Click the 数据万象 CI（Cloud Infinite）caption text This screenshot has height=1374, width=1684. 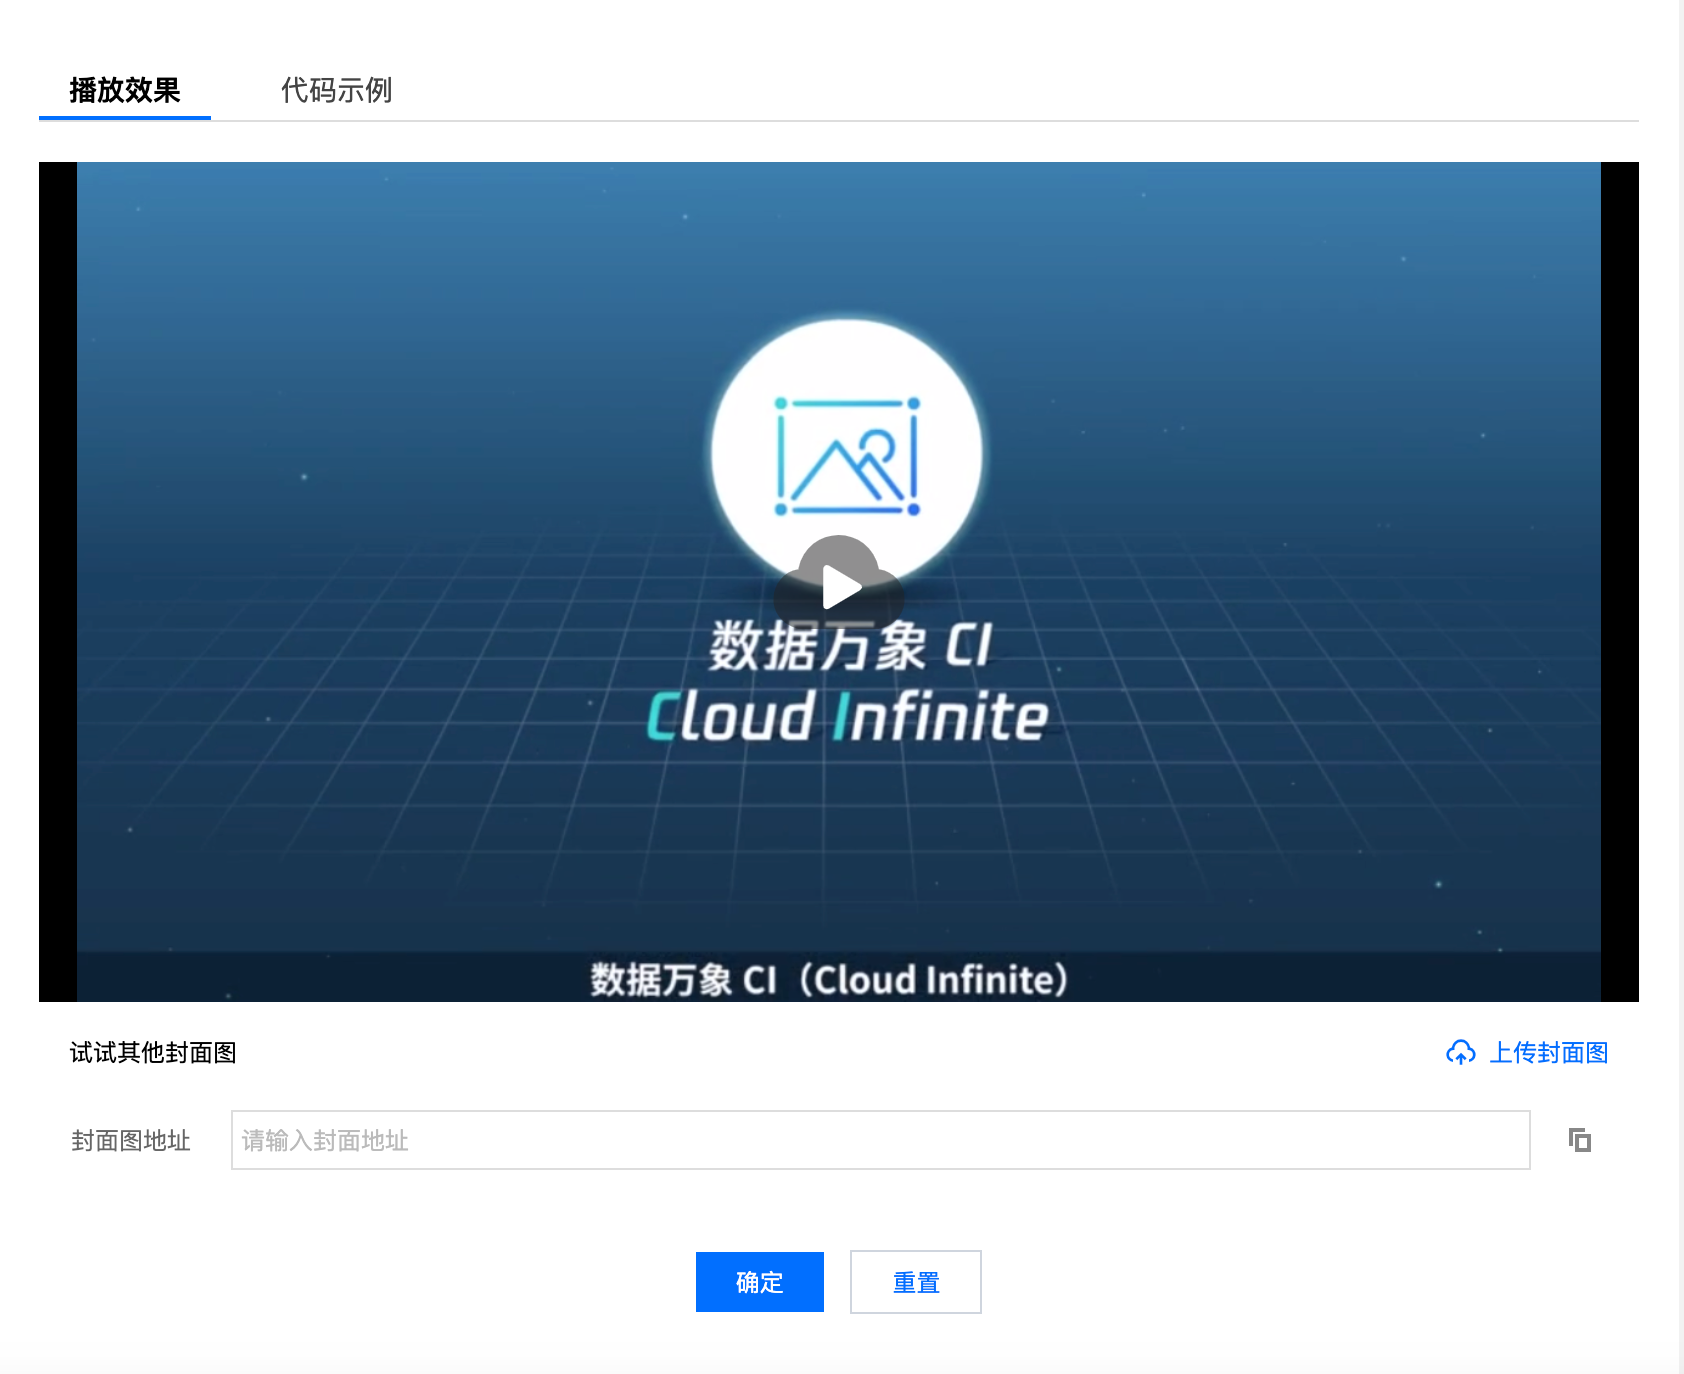click(829, 980)
